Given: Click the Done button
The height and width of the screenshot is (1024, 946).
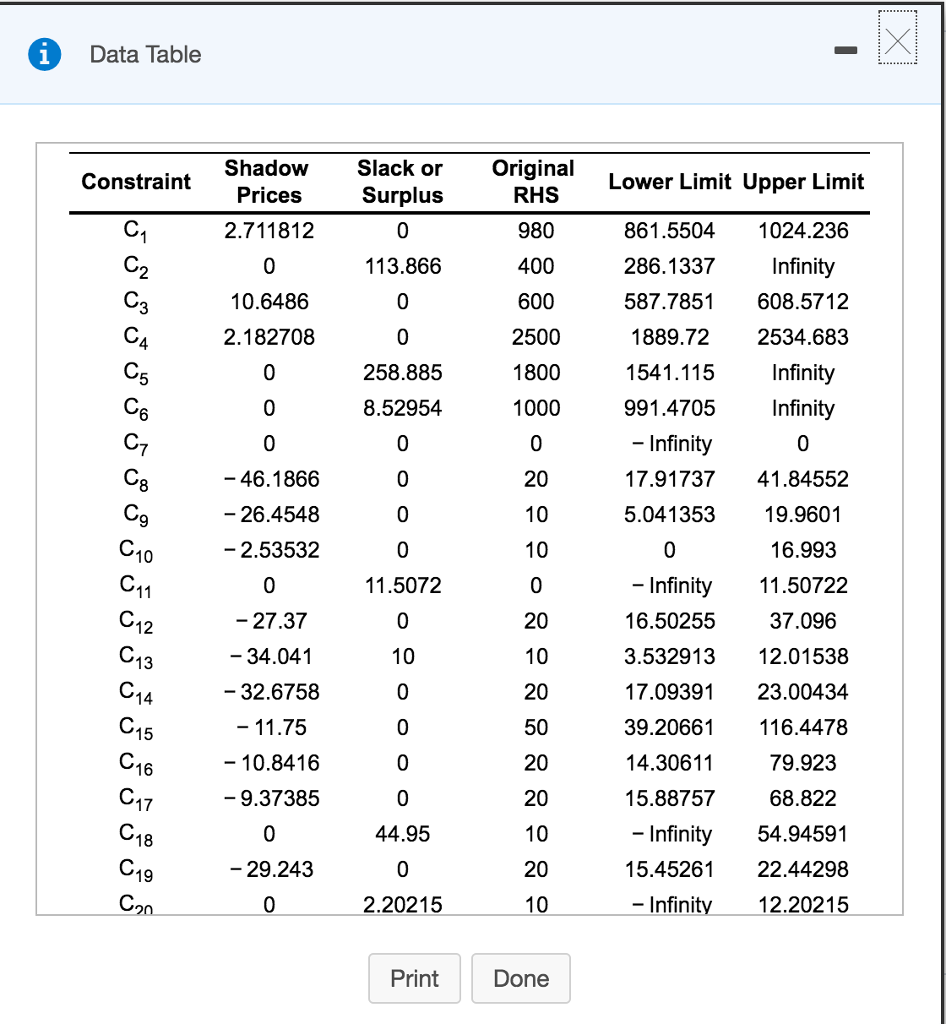Looking at the screenshot, I should [521, 978].
